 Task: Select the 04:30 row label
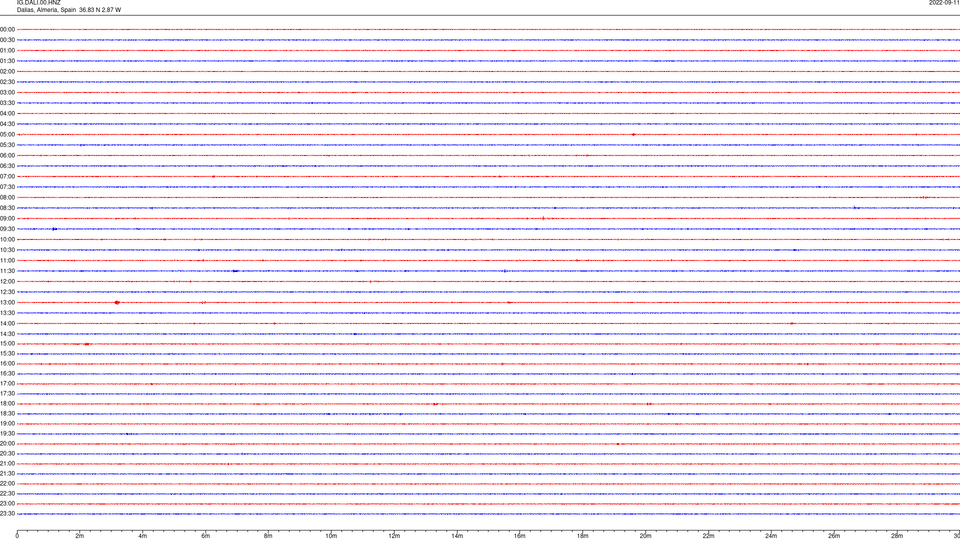pyautogui.click(x=7, y=124)
